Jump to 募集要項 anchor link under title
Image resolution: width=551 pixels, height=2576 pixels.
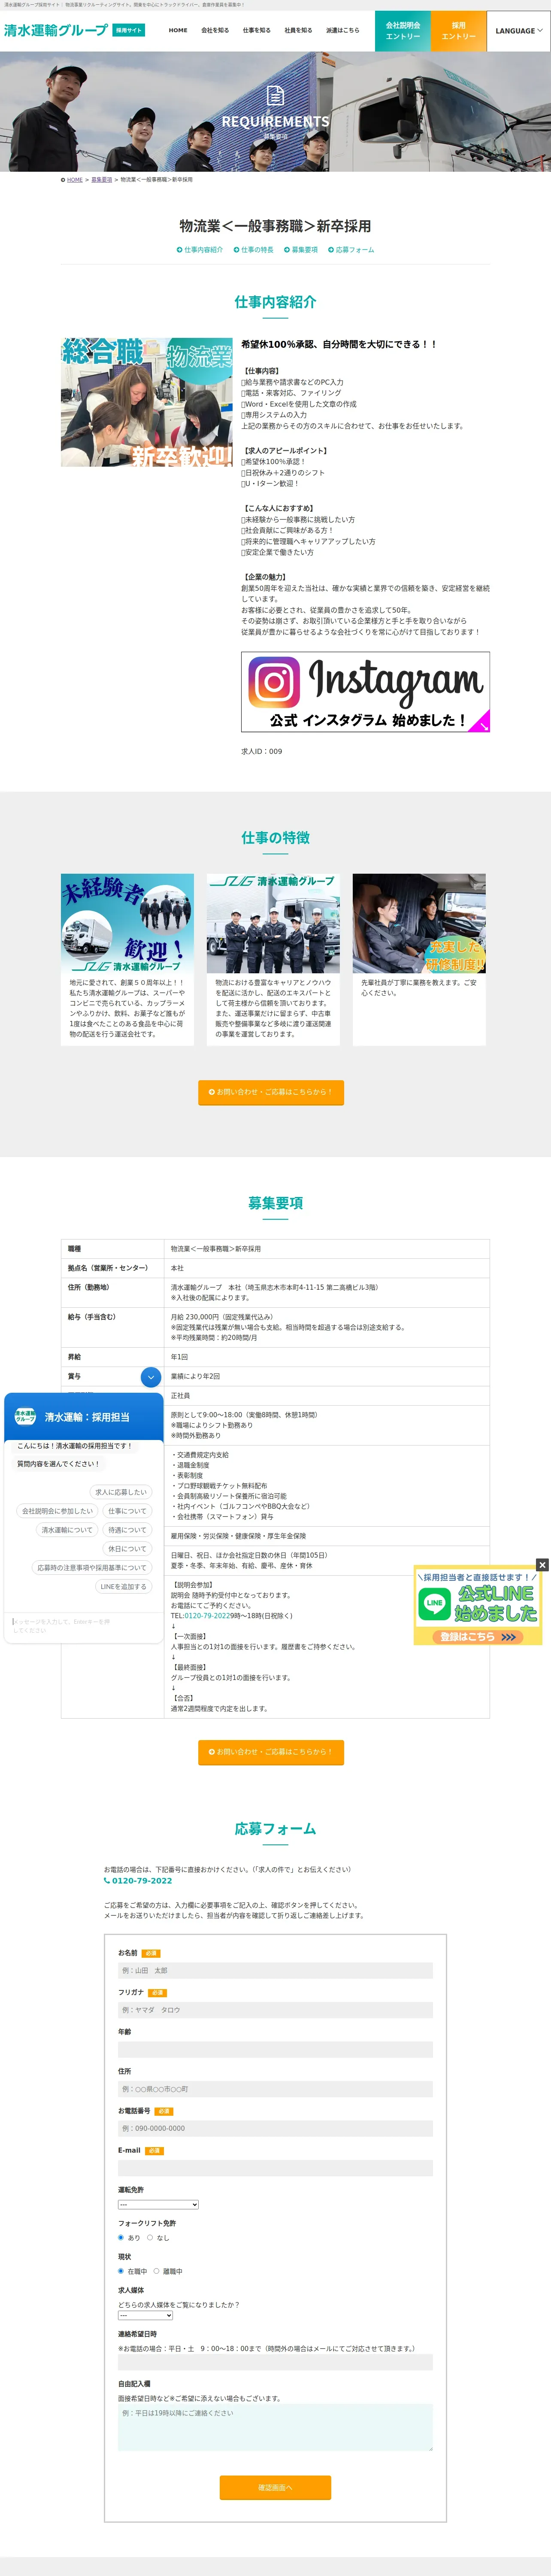[x=301, y=250]
